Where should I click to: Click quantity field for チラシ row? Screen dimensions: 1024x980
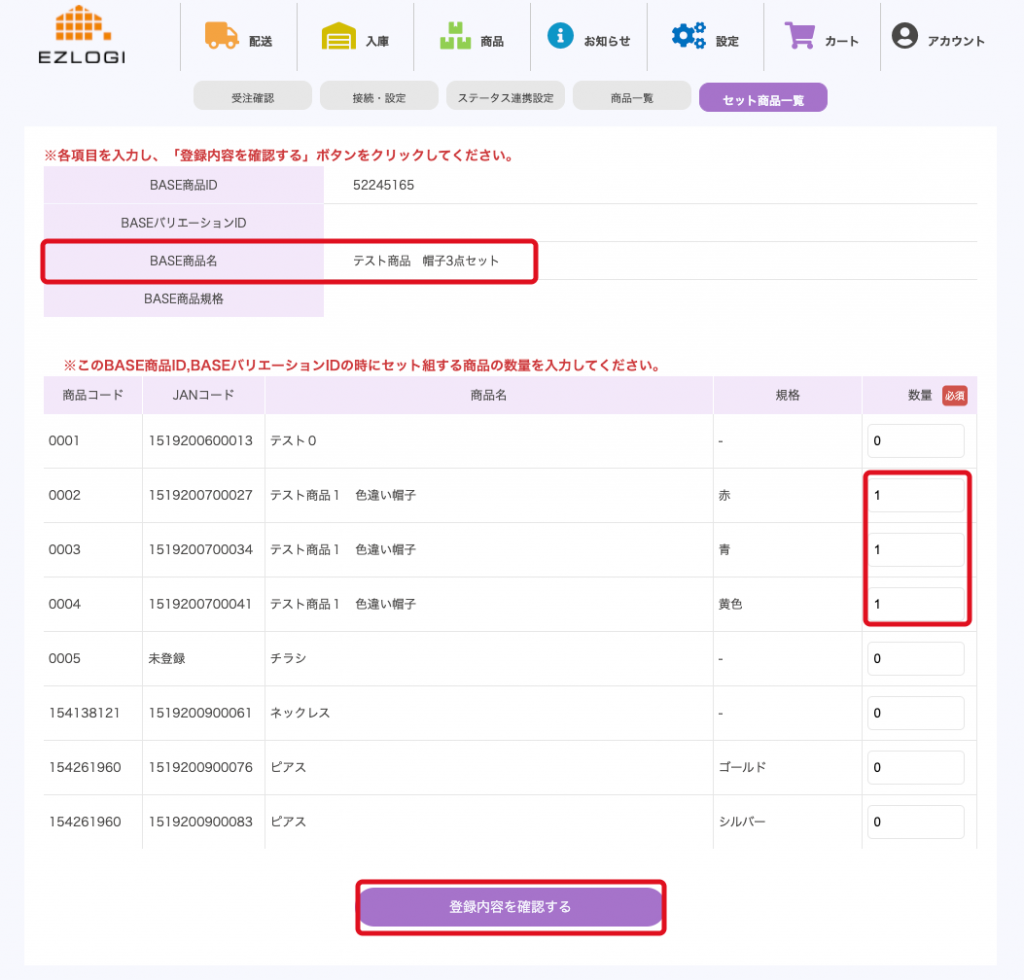tap(915, 659)
